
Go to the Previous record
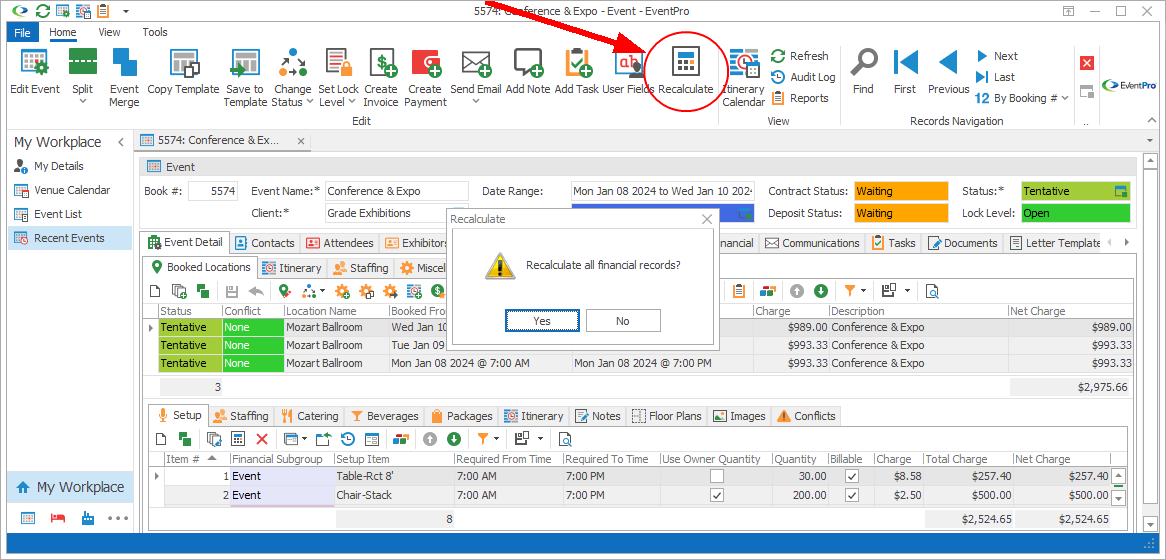coord(948,71)
